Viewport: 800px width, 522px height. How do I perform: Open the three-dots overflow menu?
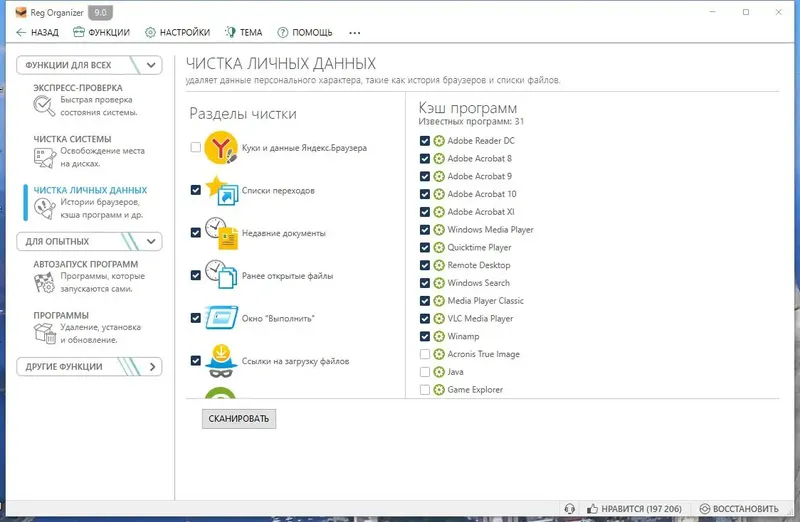[x=355, y=33]
